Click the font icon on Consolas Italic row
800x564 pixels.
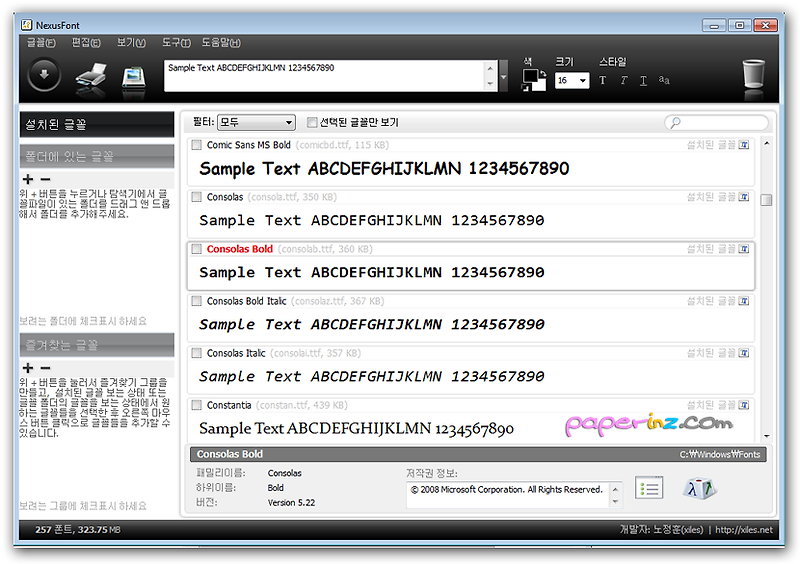744,353
